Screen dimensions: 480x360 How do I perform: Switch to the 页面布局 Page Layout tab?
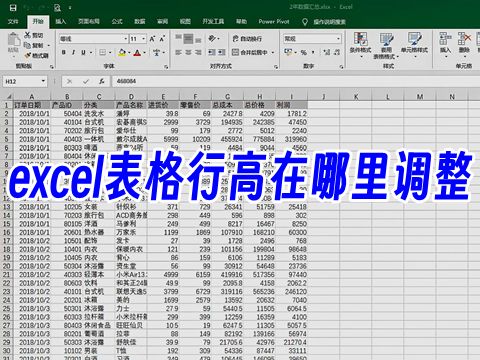(x=89, y=22)
